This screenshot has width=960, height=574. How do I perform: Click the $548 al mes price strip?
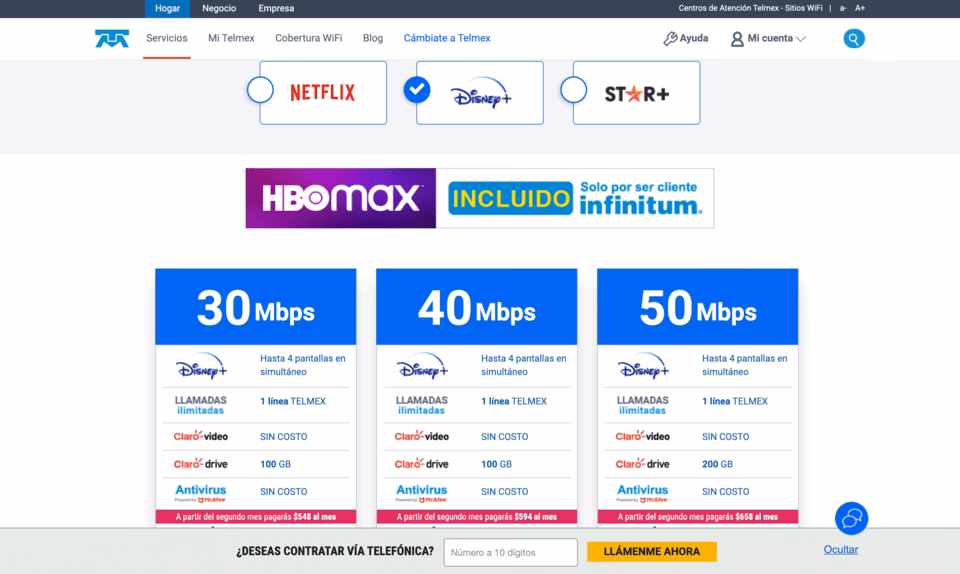(x=255, y=516)
